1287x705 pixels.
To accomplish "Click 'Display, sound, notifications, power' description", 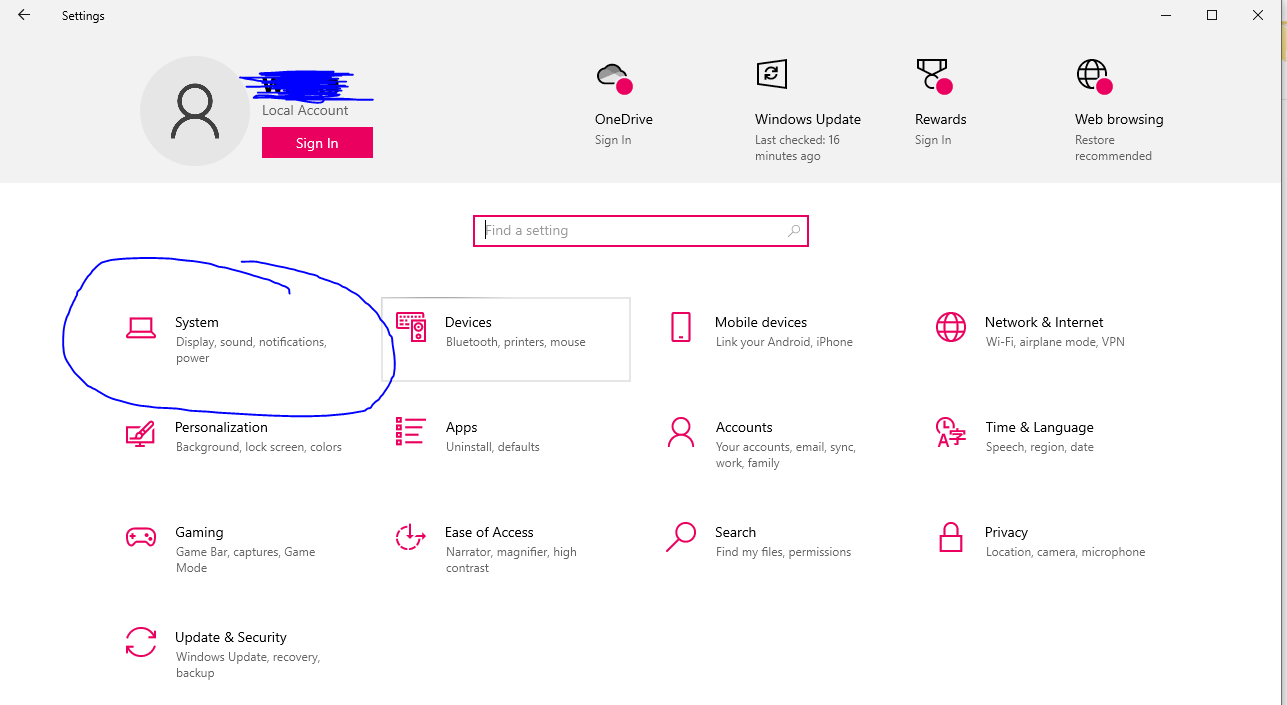I will tap(251, 350).
